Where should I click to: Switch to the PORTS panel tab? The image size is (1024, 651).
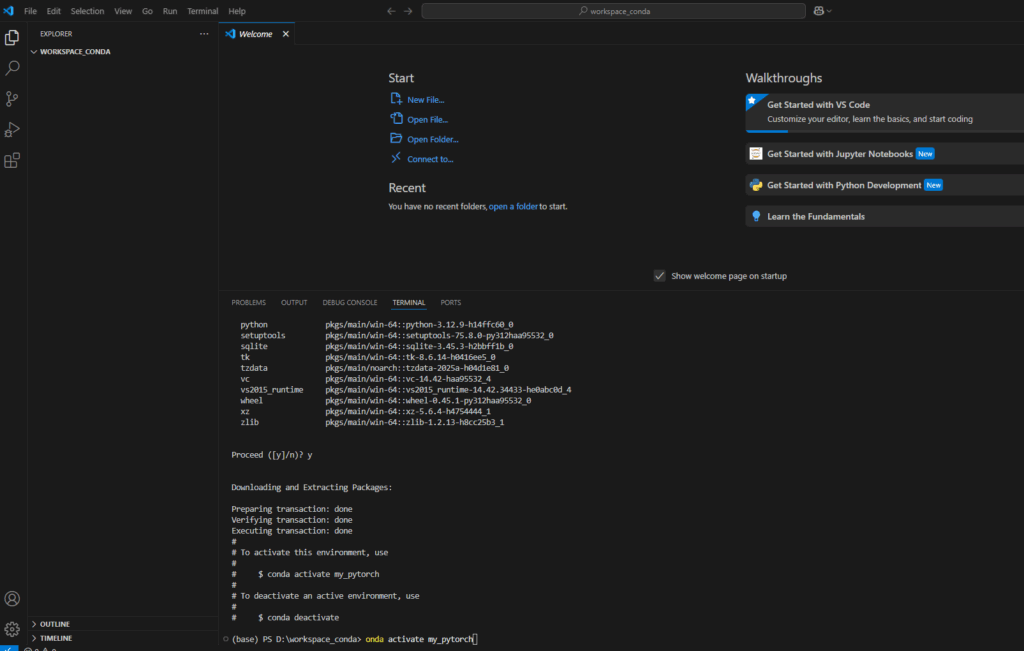[x=451, y=302]
